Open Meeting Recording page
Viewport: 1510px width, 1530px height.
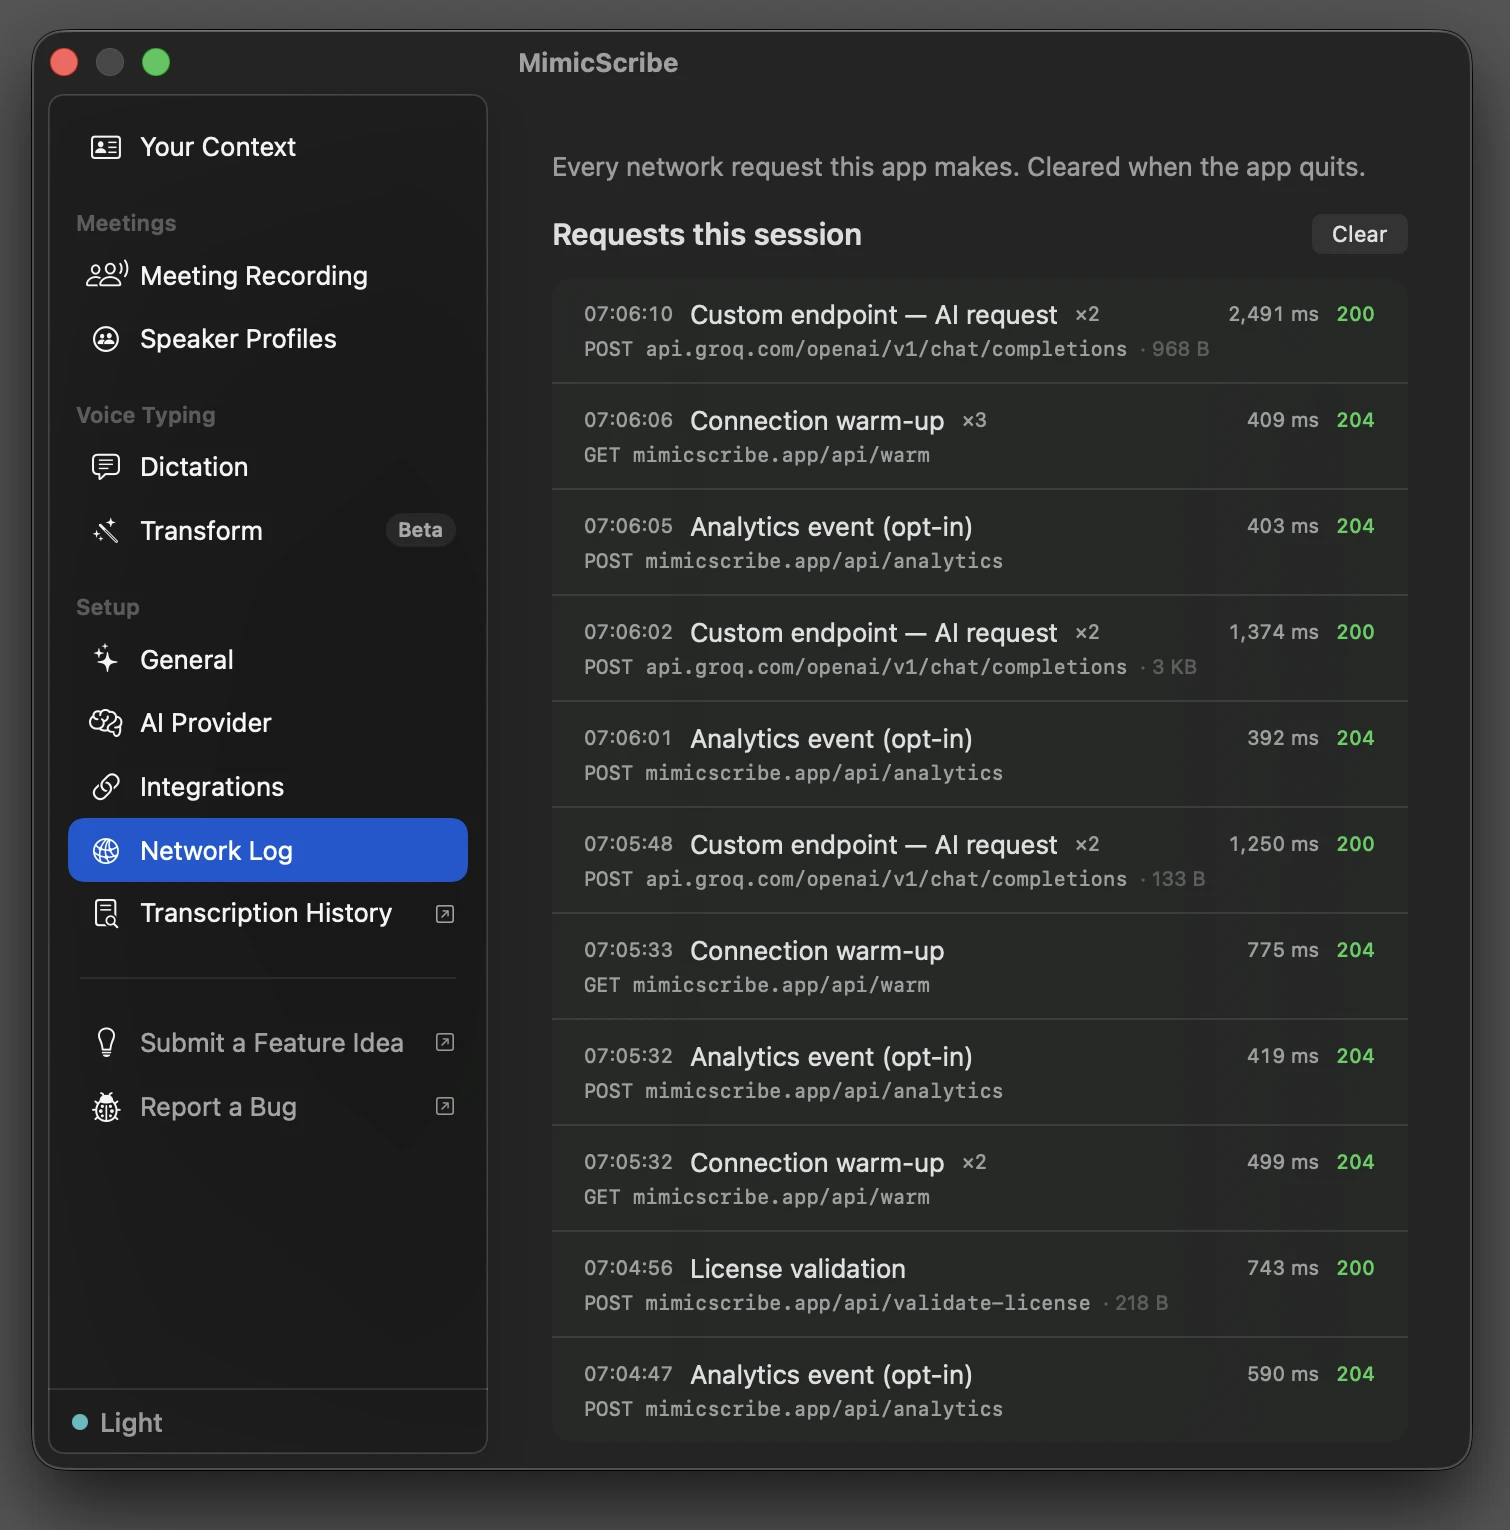click(268, 275)
